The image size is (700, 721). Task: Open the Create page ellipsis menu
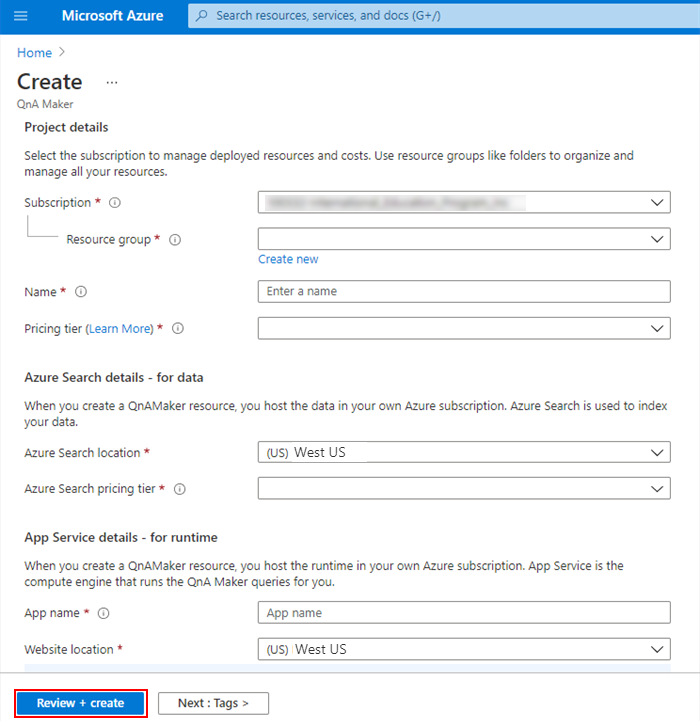click(x=112, y=83)
